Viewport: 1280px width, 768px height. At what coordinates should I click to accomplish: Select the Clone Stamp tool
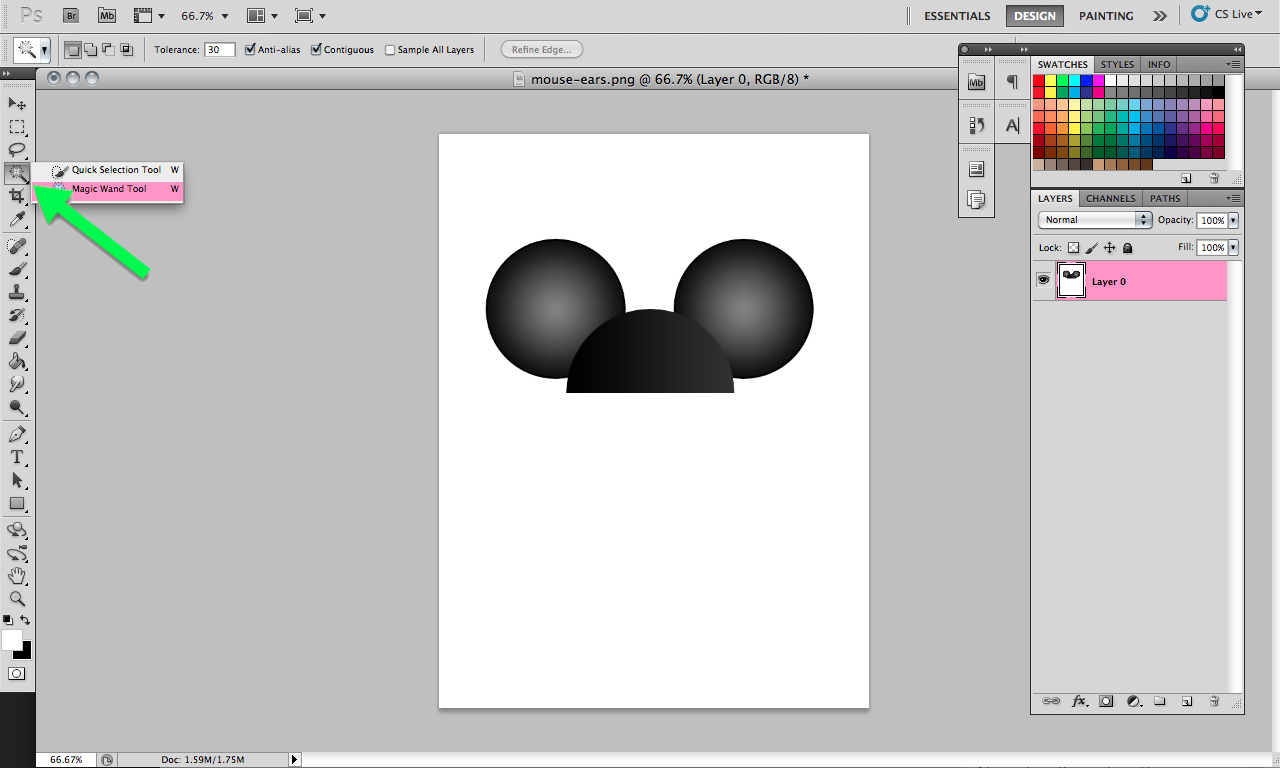coord(17,292)
